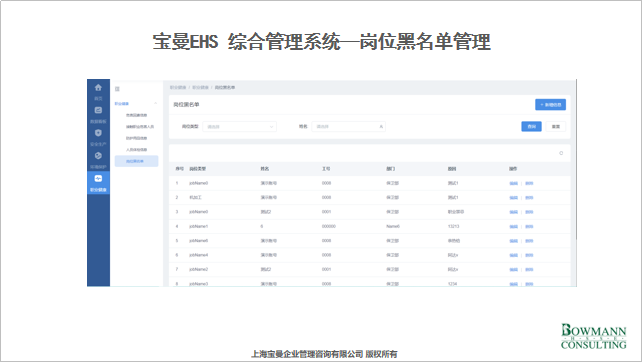Click the 000000 employee number cell

click(x=328, y=226)
